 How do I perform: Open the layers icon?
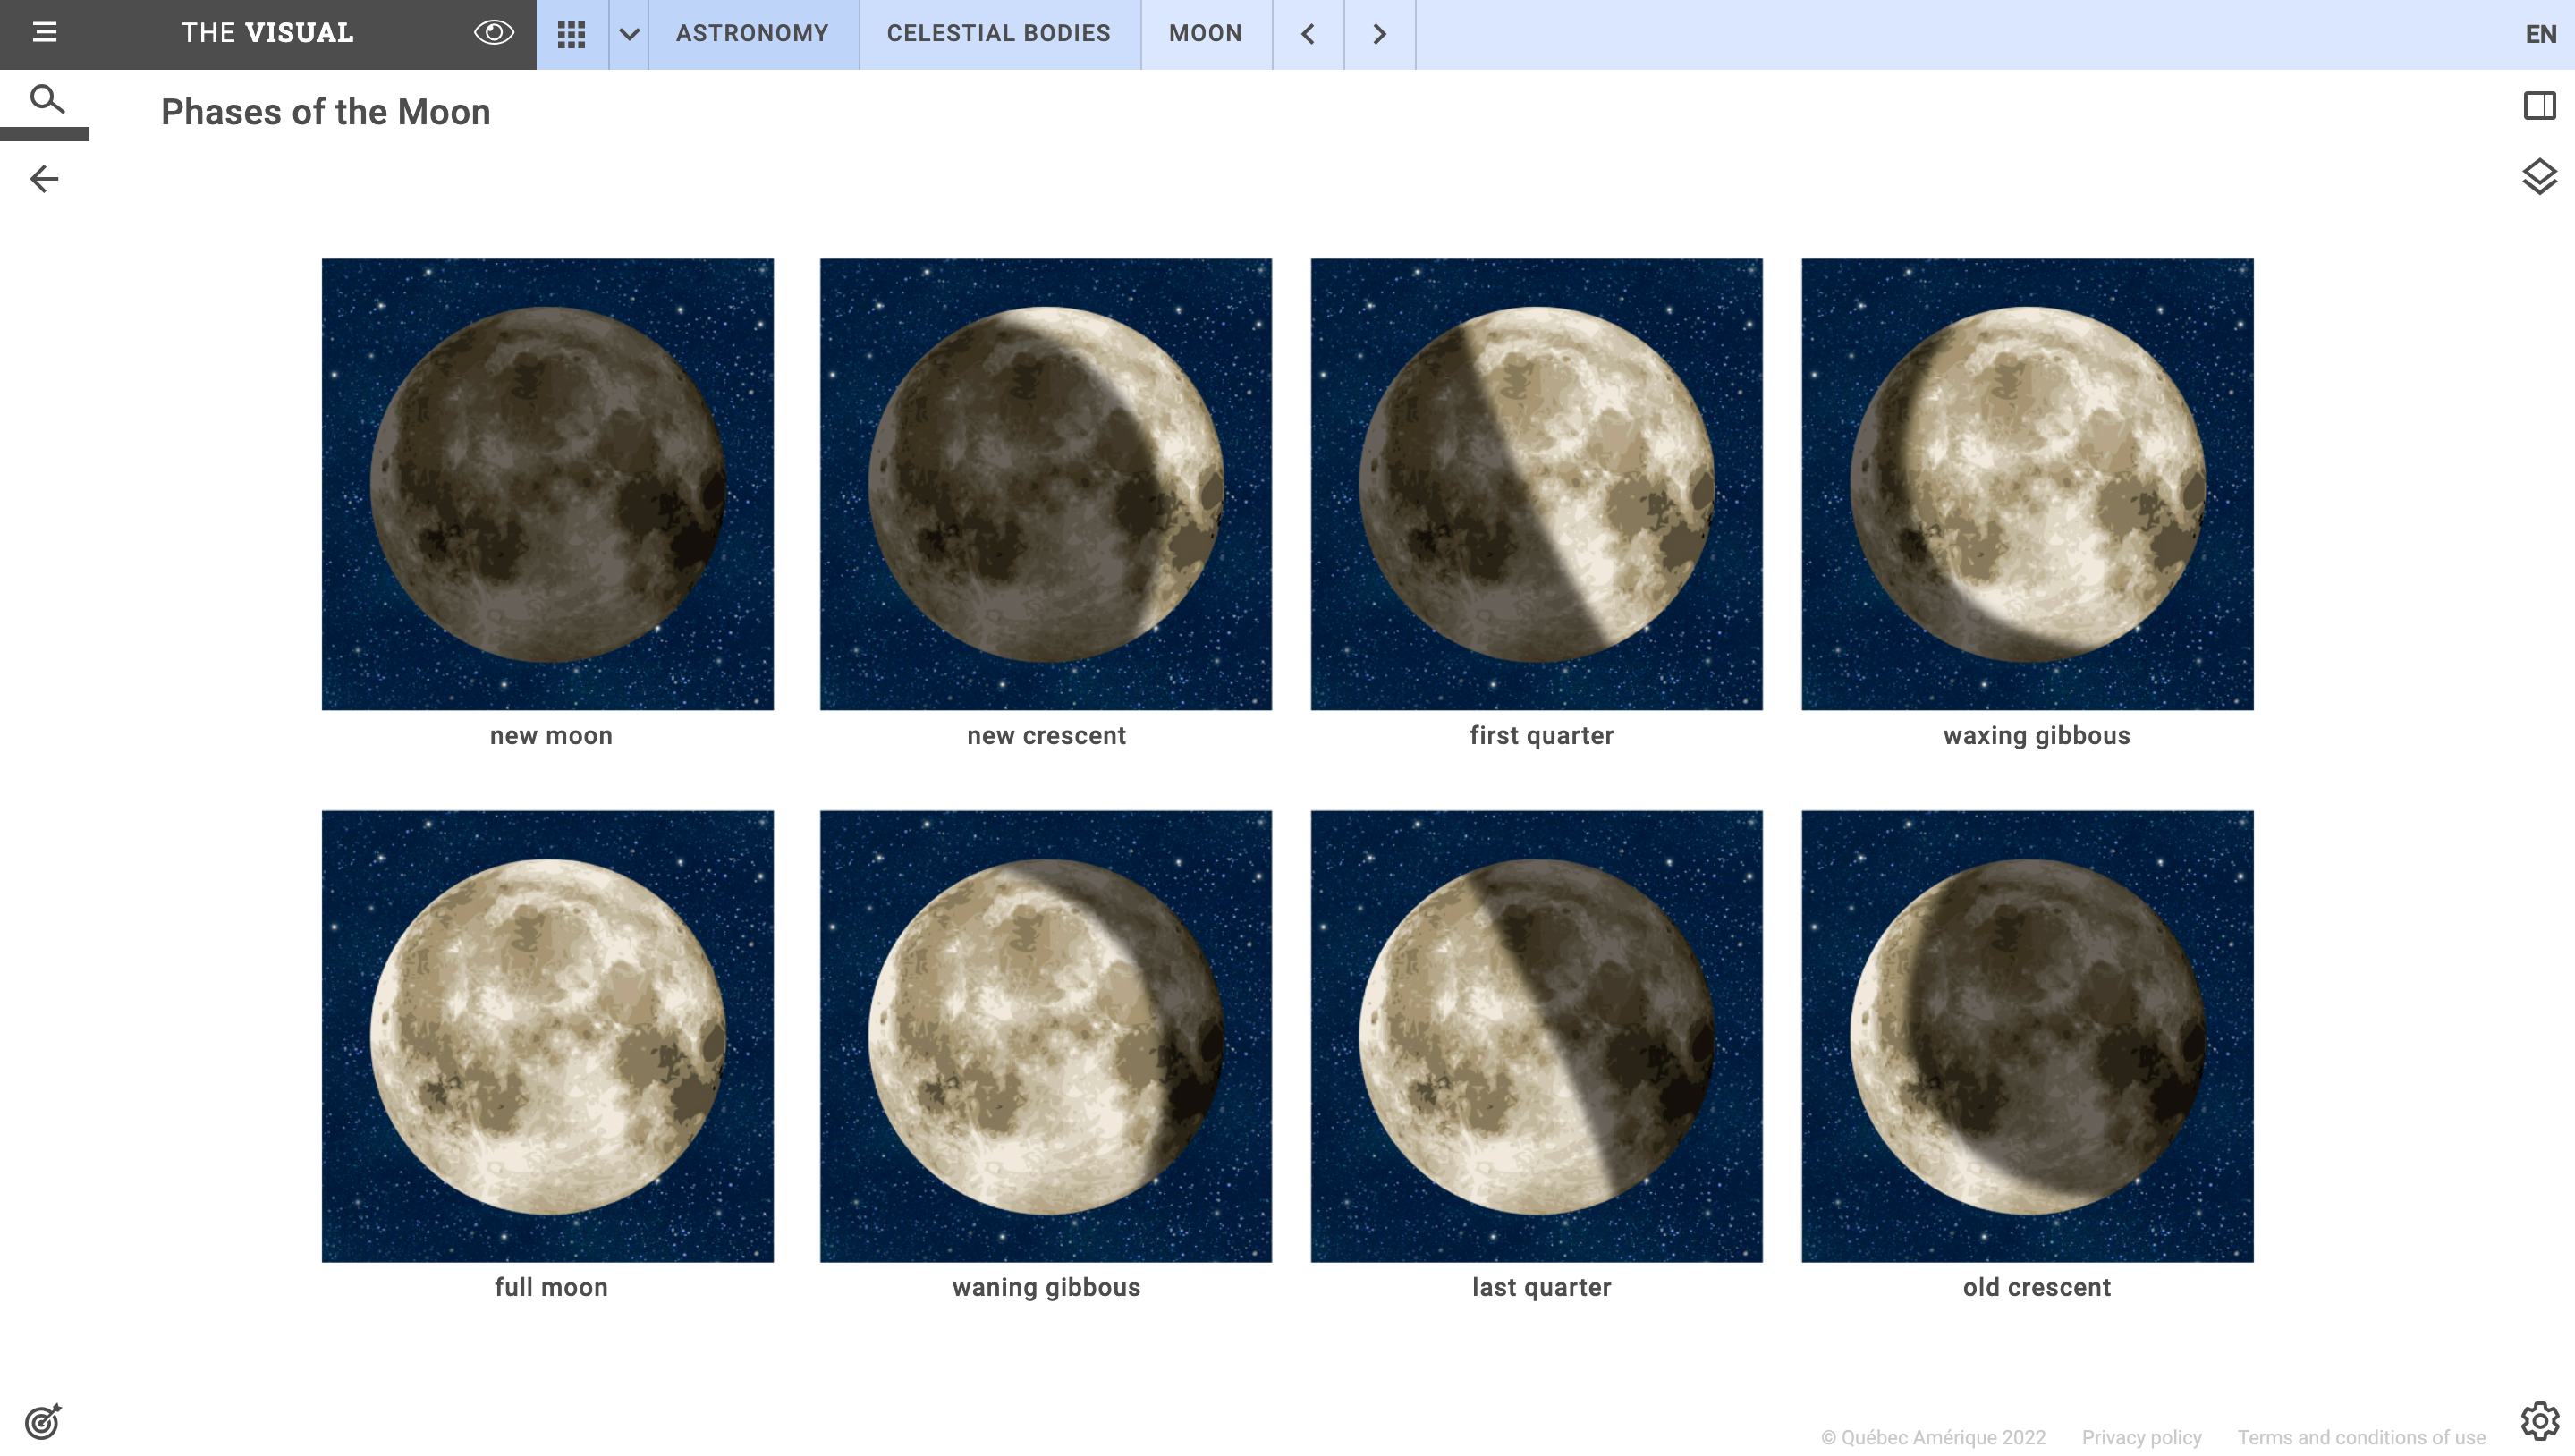pyautogui.click(x=2539, y=176)
